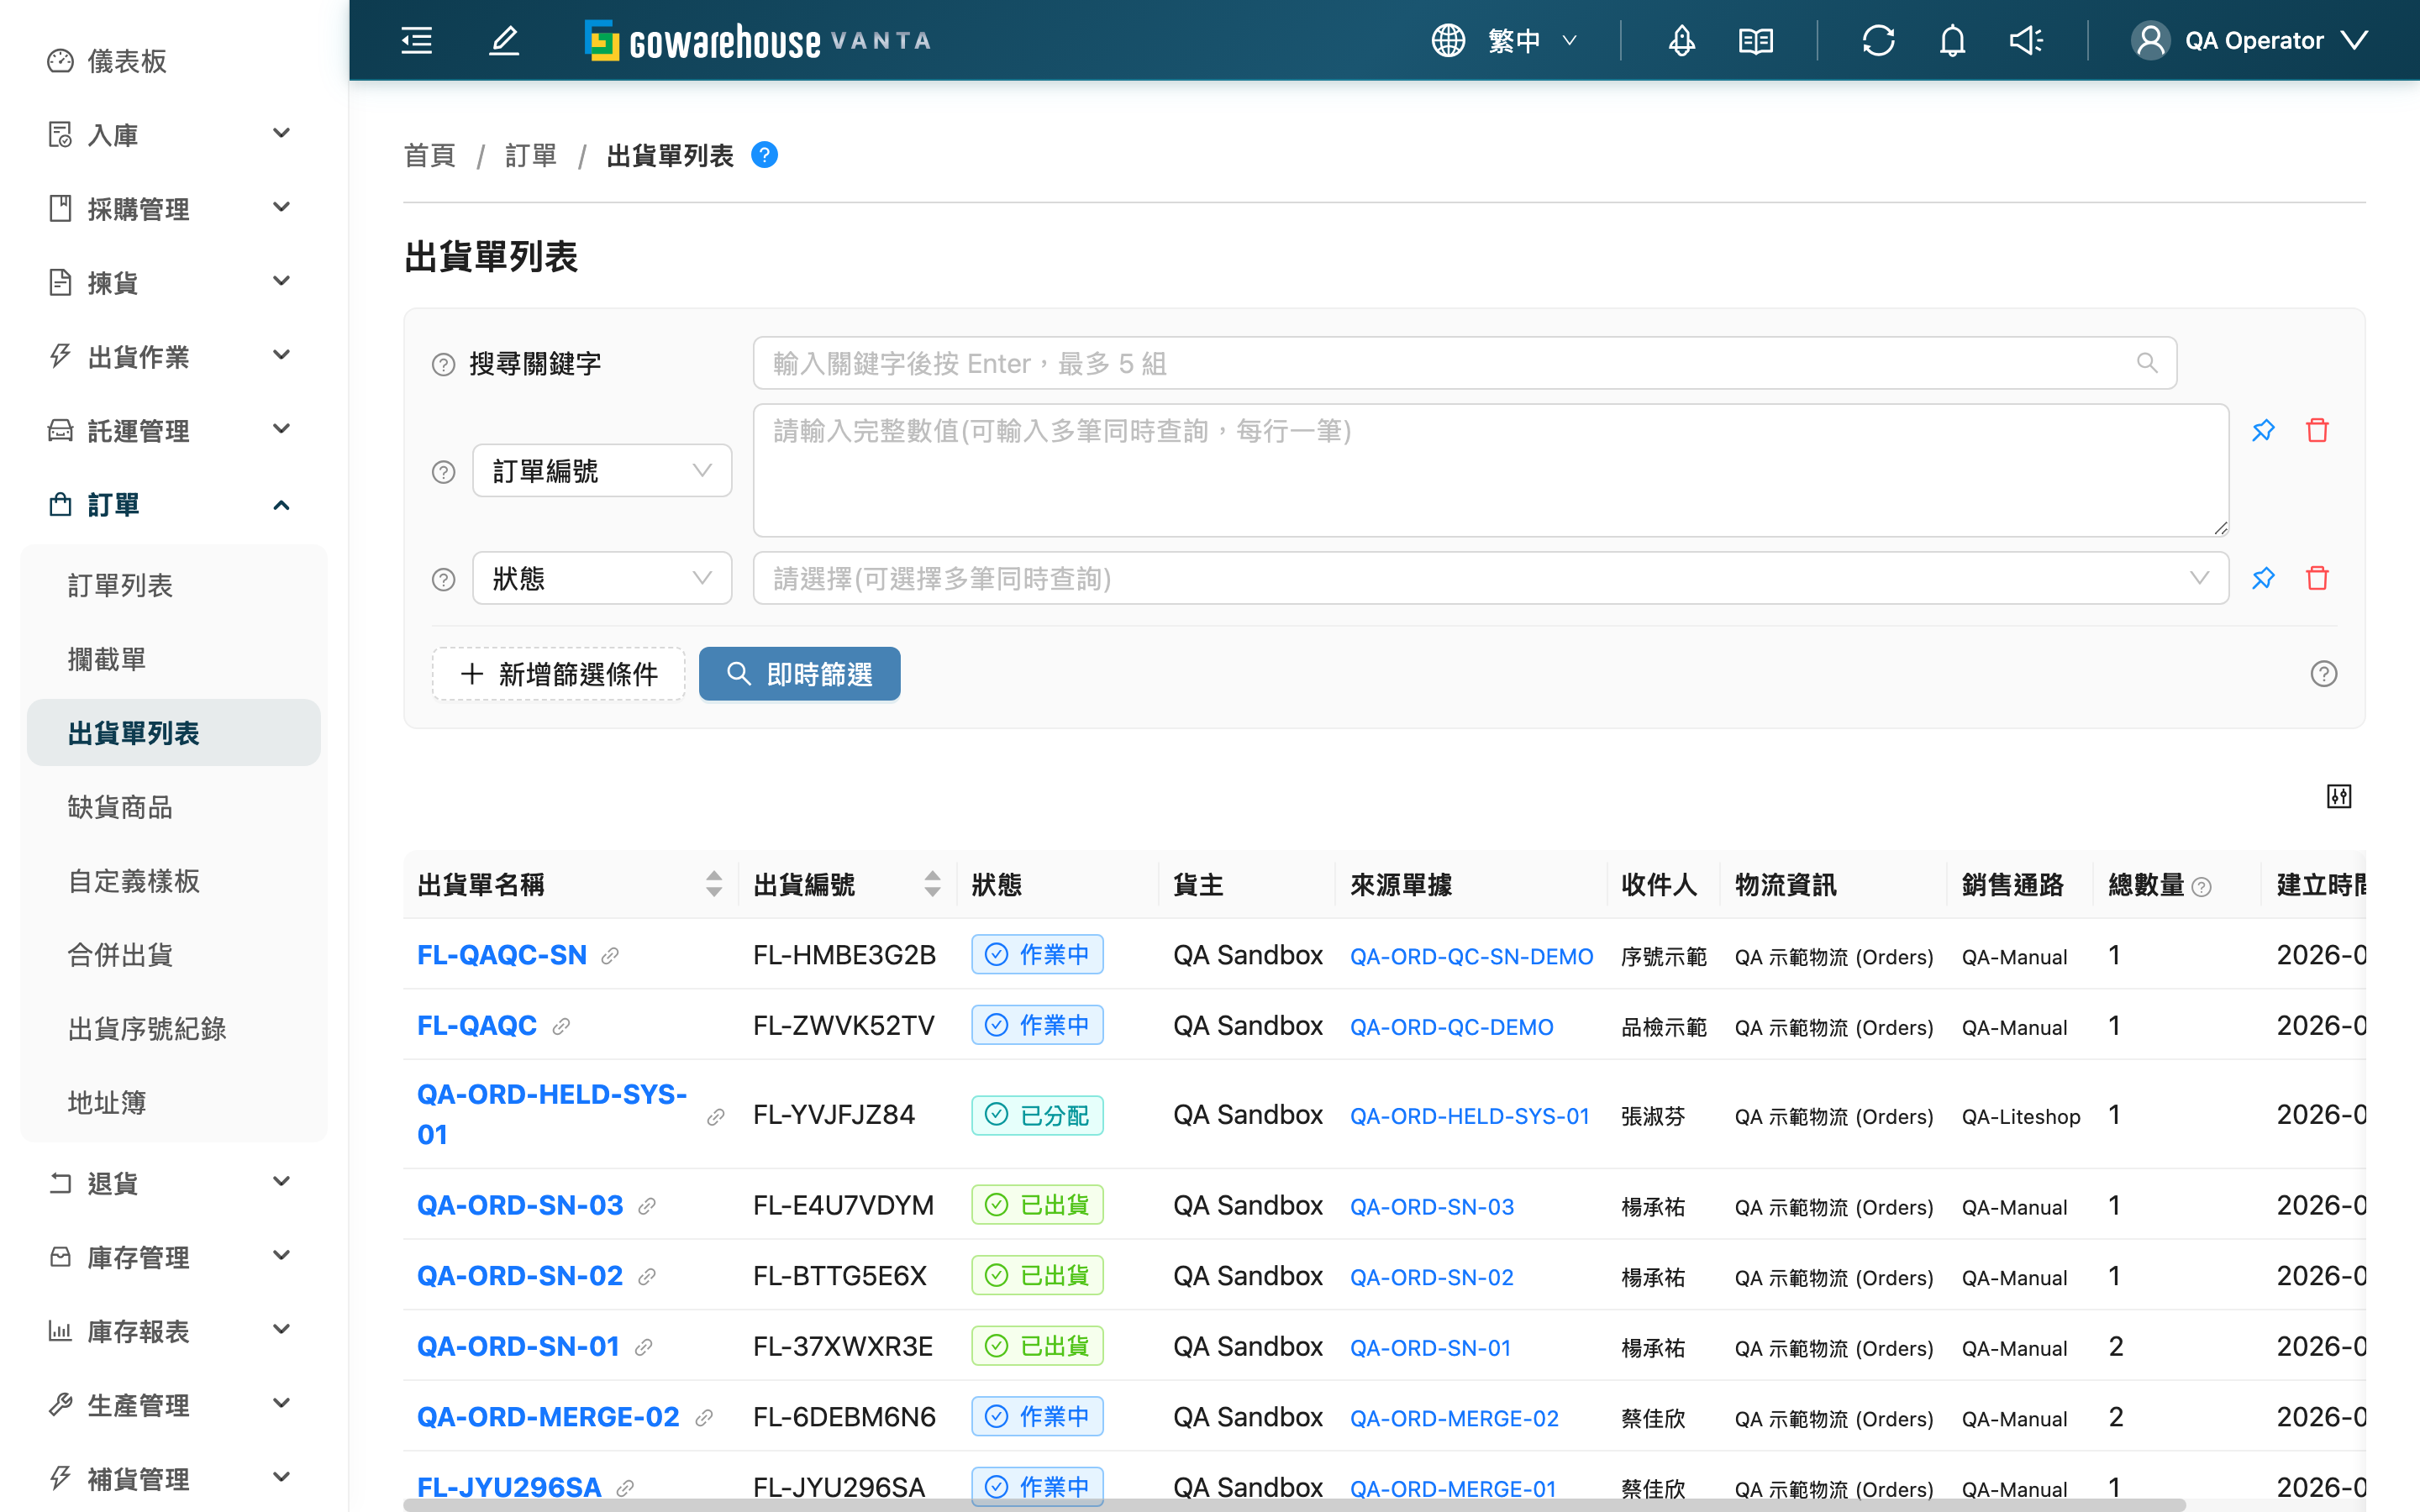Screen dimensions: 2420x1512
Task: Click the 新增篩選條件 button
Action: pos(558,674)
